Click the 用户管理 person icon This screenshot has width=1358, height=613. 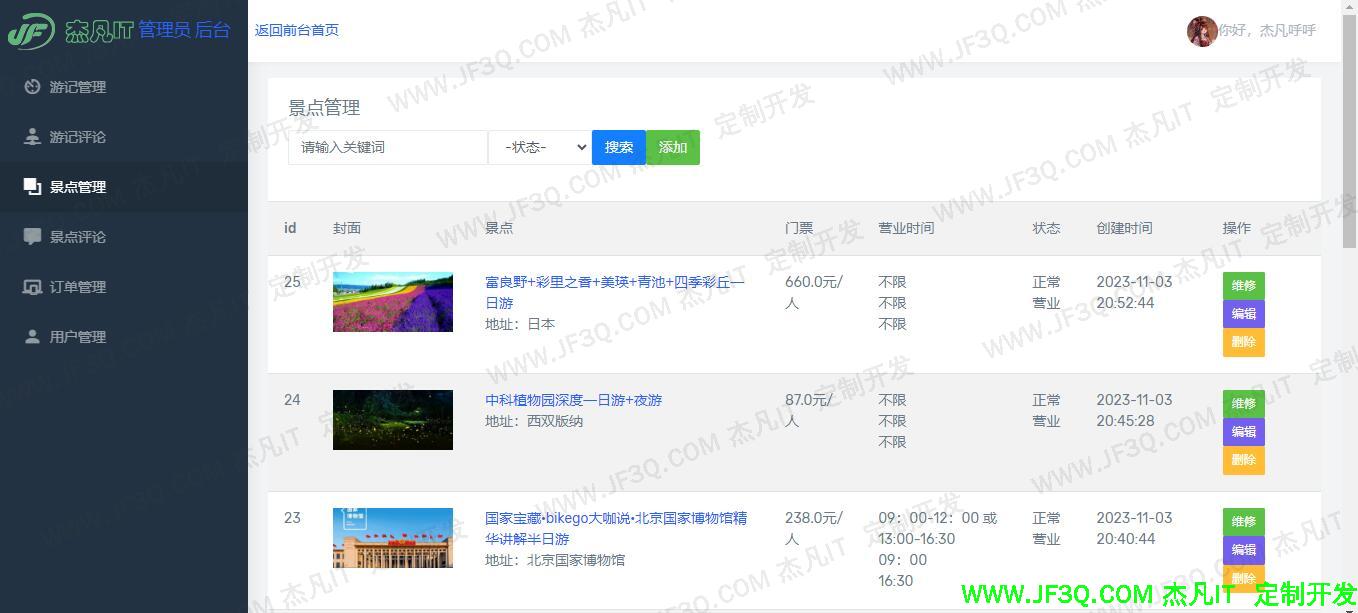[32, 337]
